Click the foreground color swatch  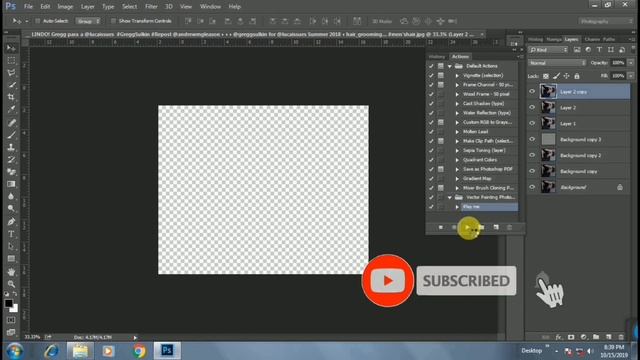pos(9,303)
